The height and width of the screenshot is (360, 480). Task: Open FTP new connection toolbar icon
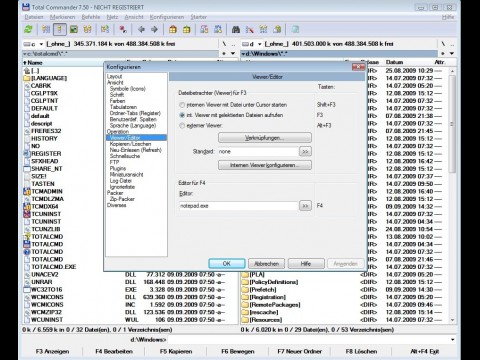218,30
